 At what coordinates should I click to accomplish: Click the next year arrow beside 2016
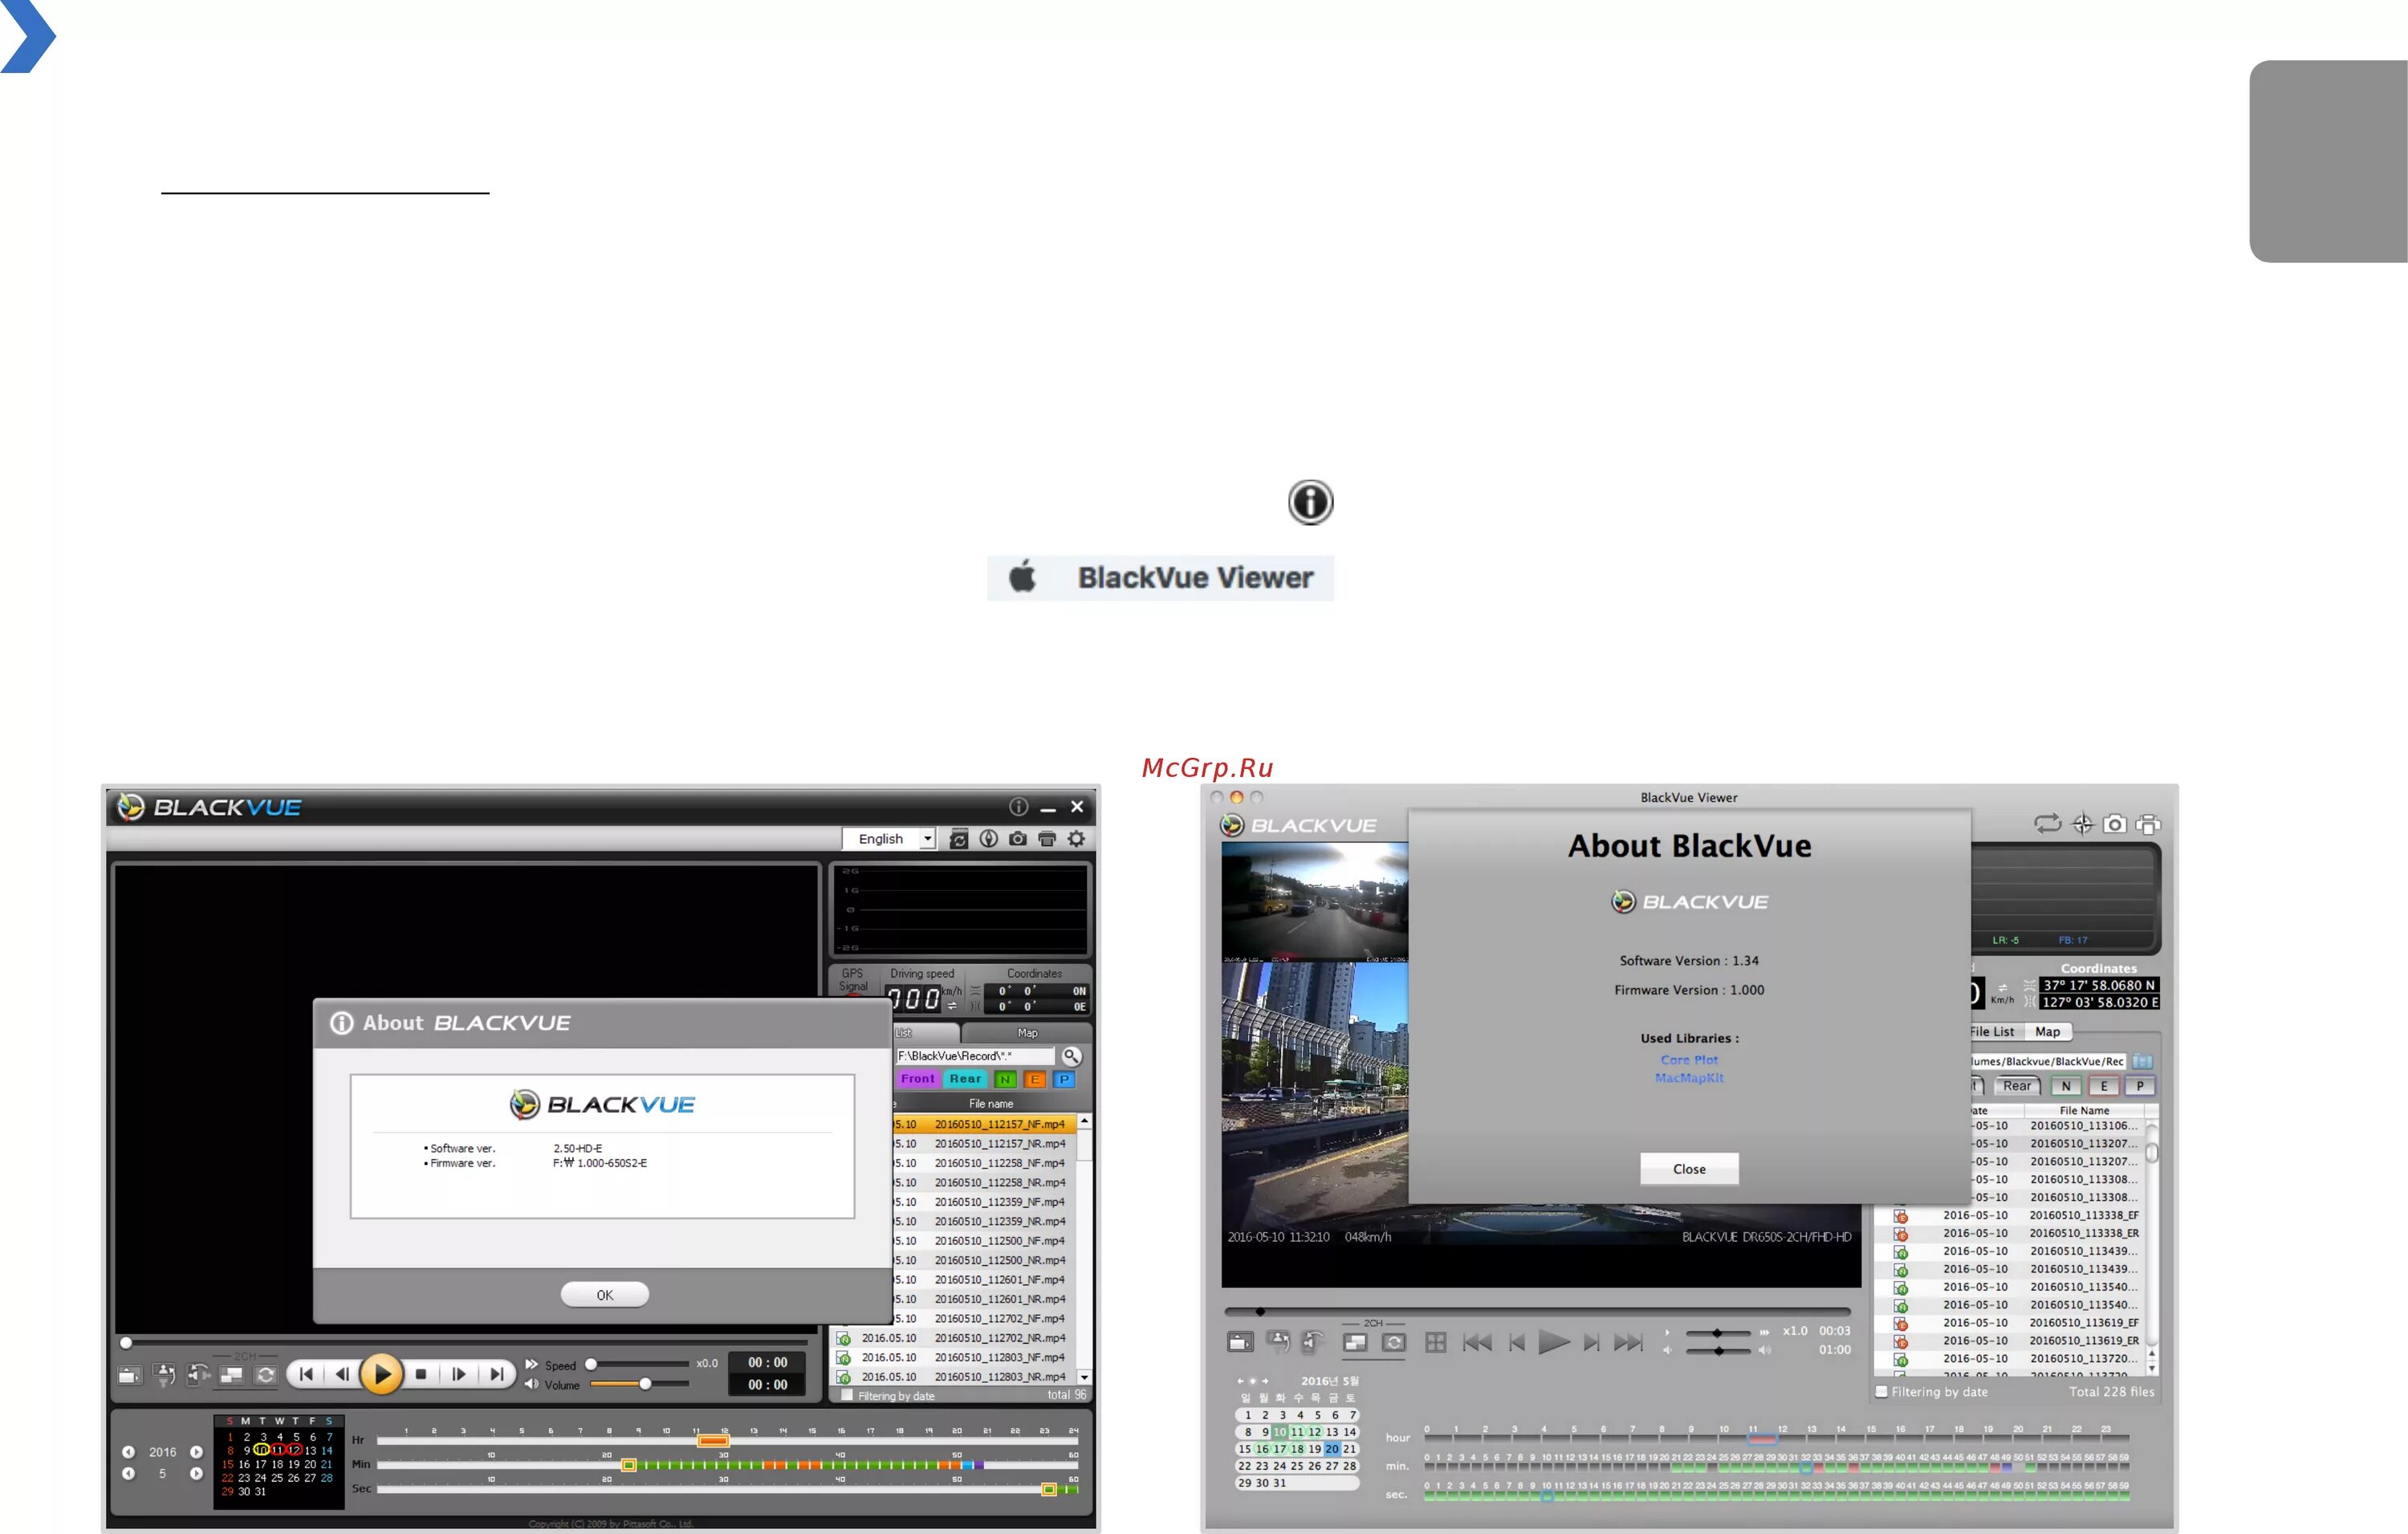[x=197, y=1452]
